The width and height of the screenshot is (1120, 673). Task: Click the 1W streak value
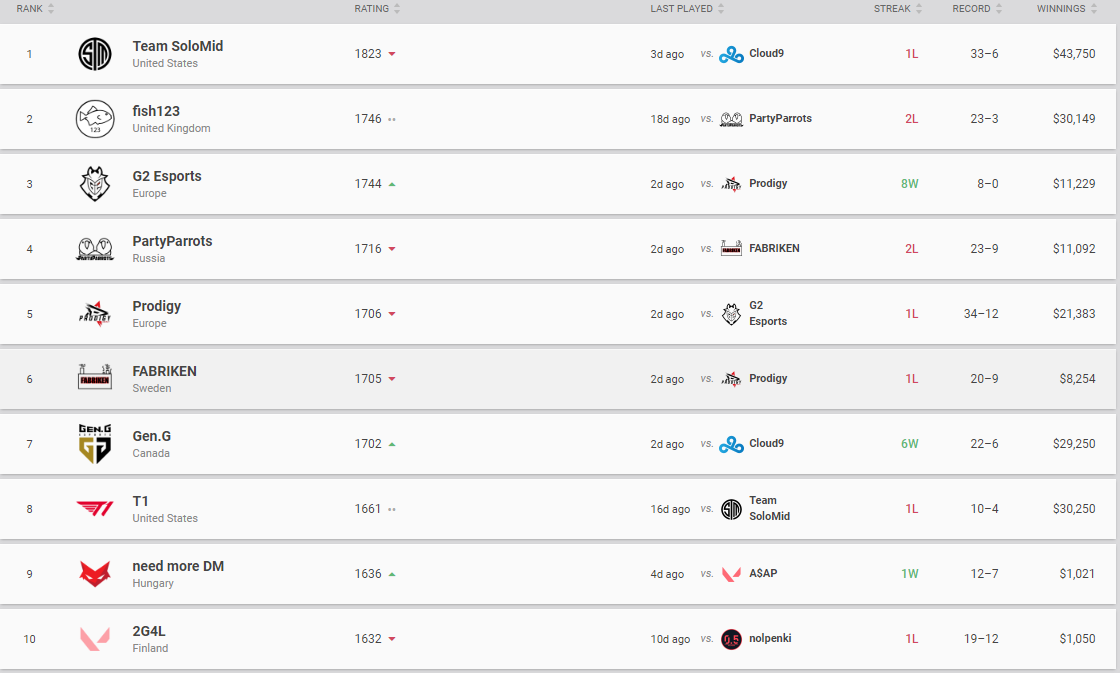(909, 574)
